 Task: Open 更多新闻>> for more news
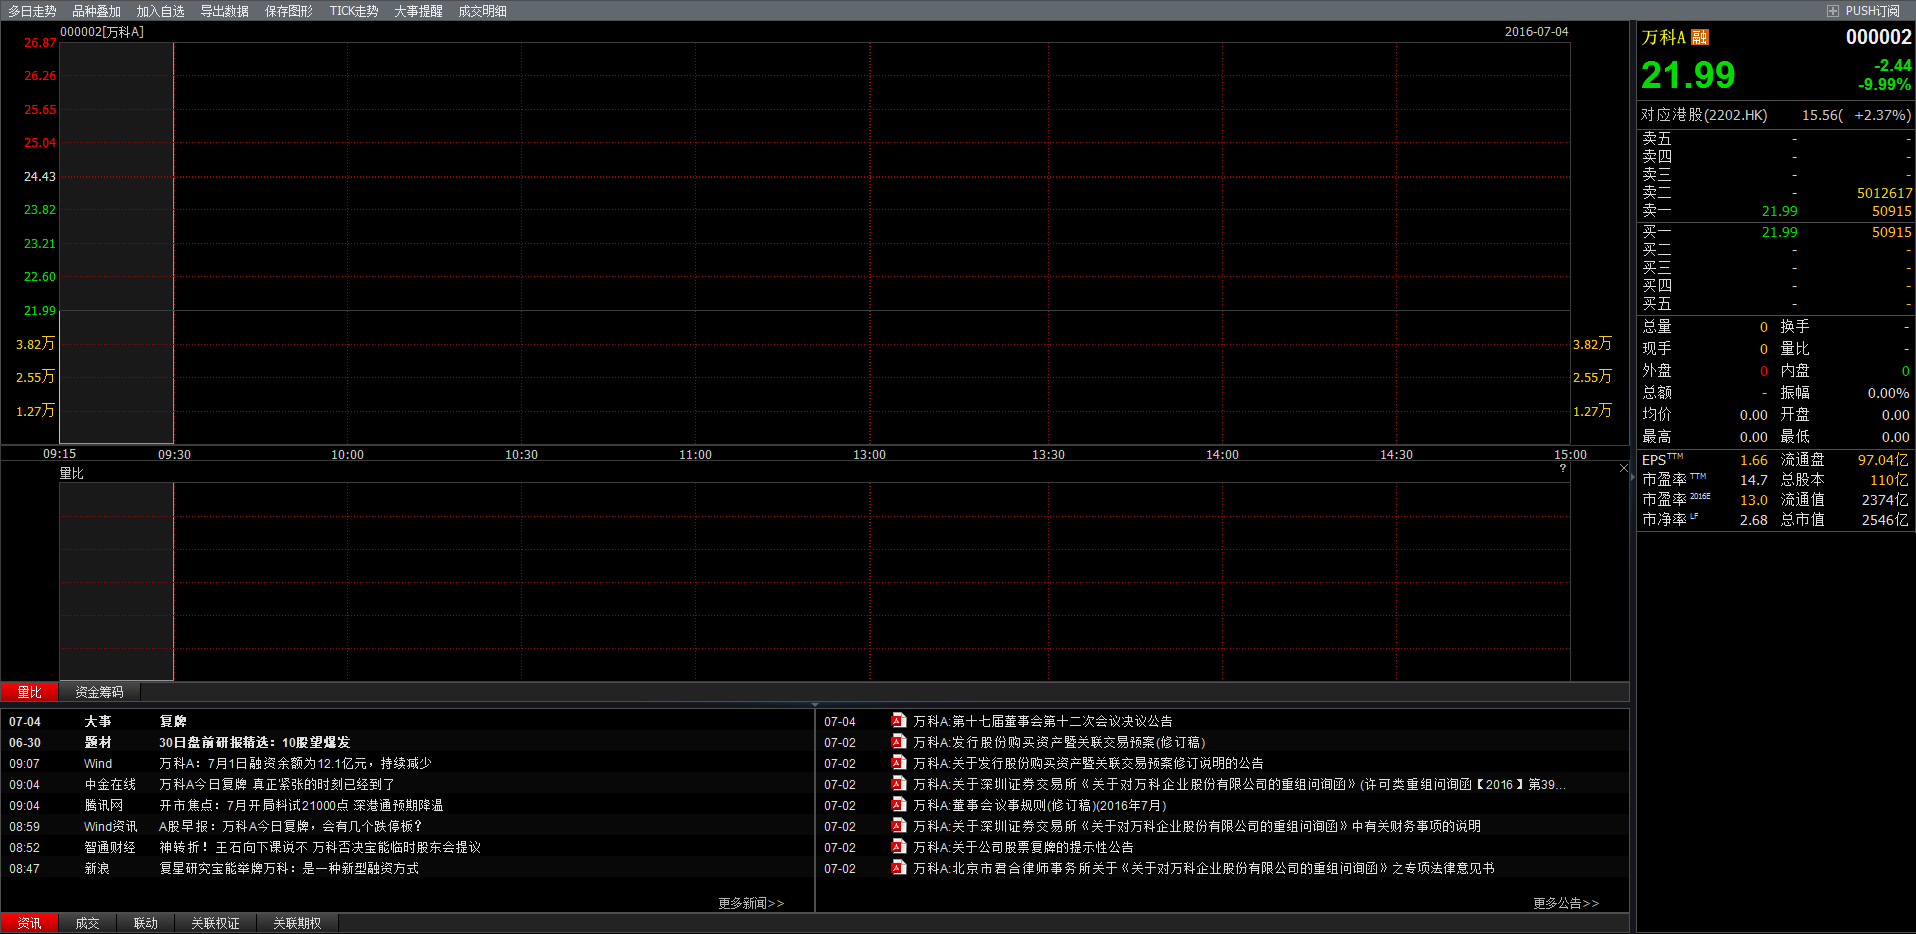pos(750,902)
